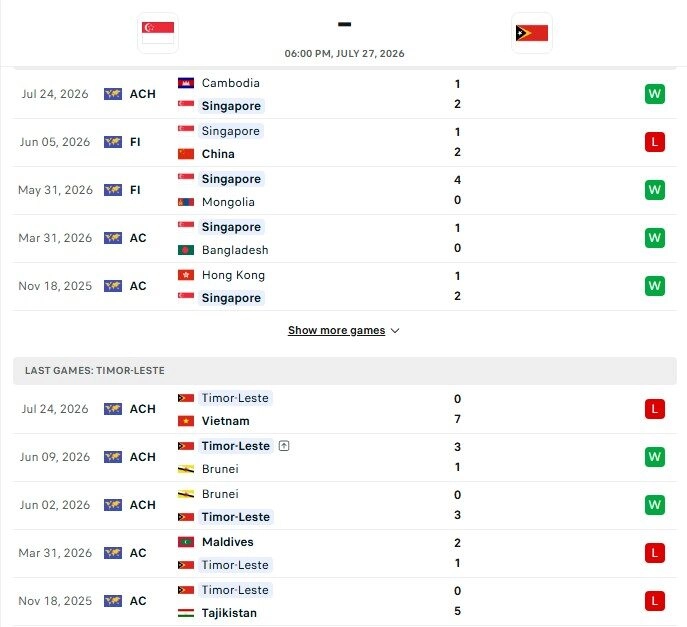This screenshot has height=627, width=687.
Task: Open the loss badge for Singapore vs China
Action: 655,142
